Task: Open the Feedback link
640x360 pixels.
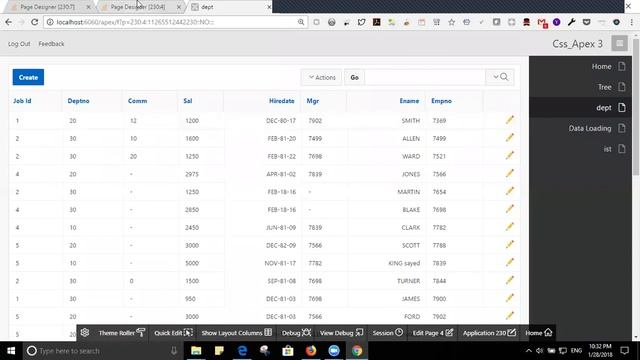Action: [51, 44]
